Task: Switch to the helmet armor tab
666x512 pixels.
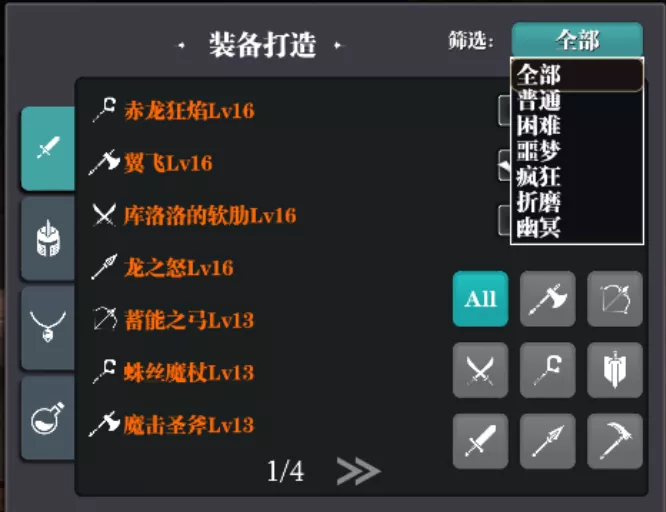Action: tap(48, 238)
